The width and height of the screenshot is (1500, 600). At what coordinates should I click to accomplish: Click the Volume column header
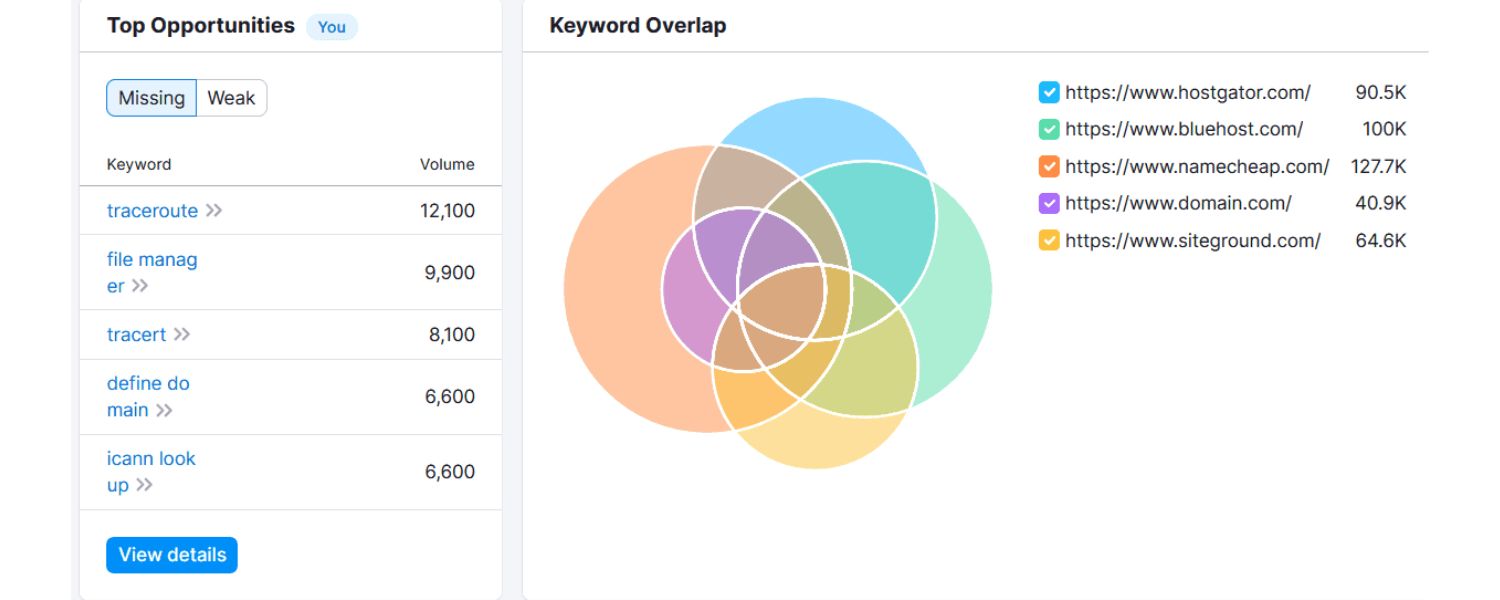[445, 164]
